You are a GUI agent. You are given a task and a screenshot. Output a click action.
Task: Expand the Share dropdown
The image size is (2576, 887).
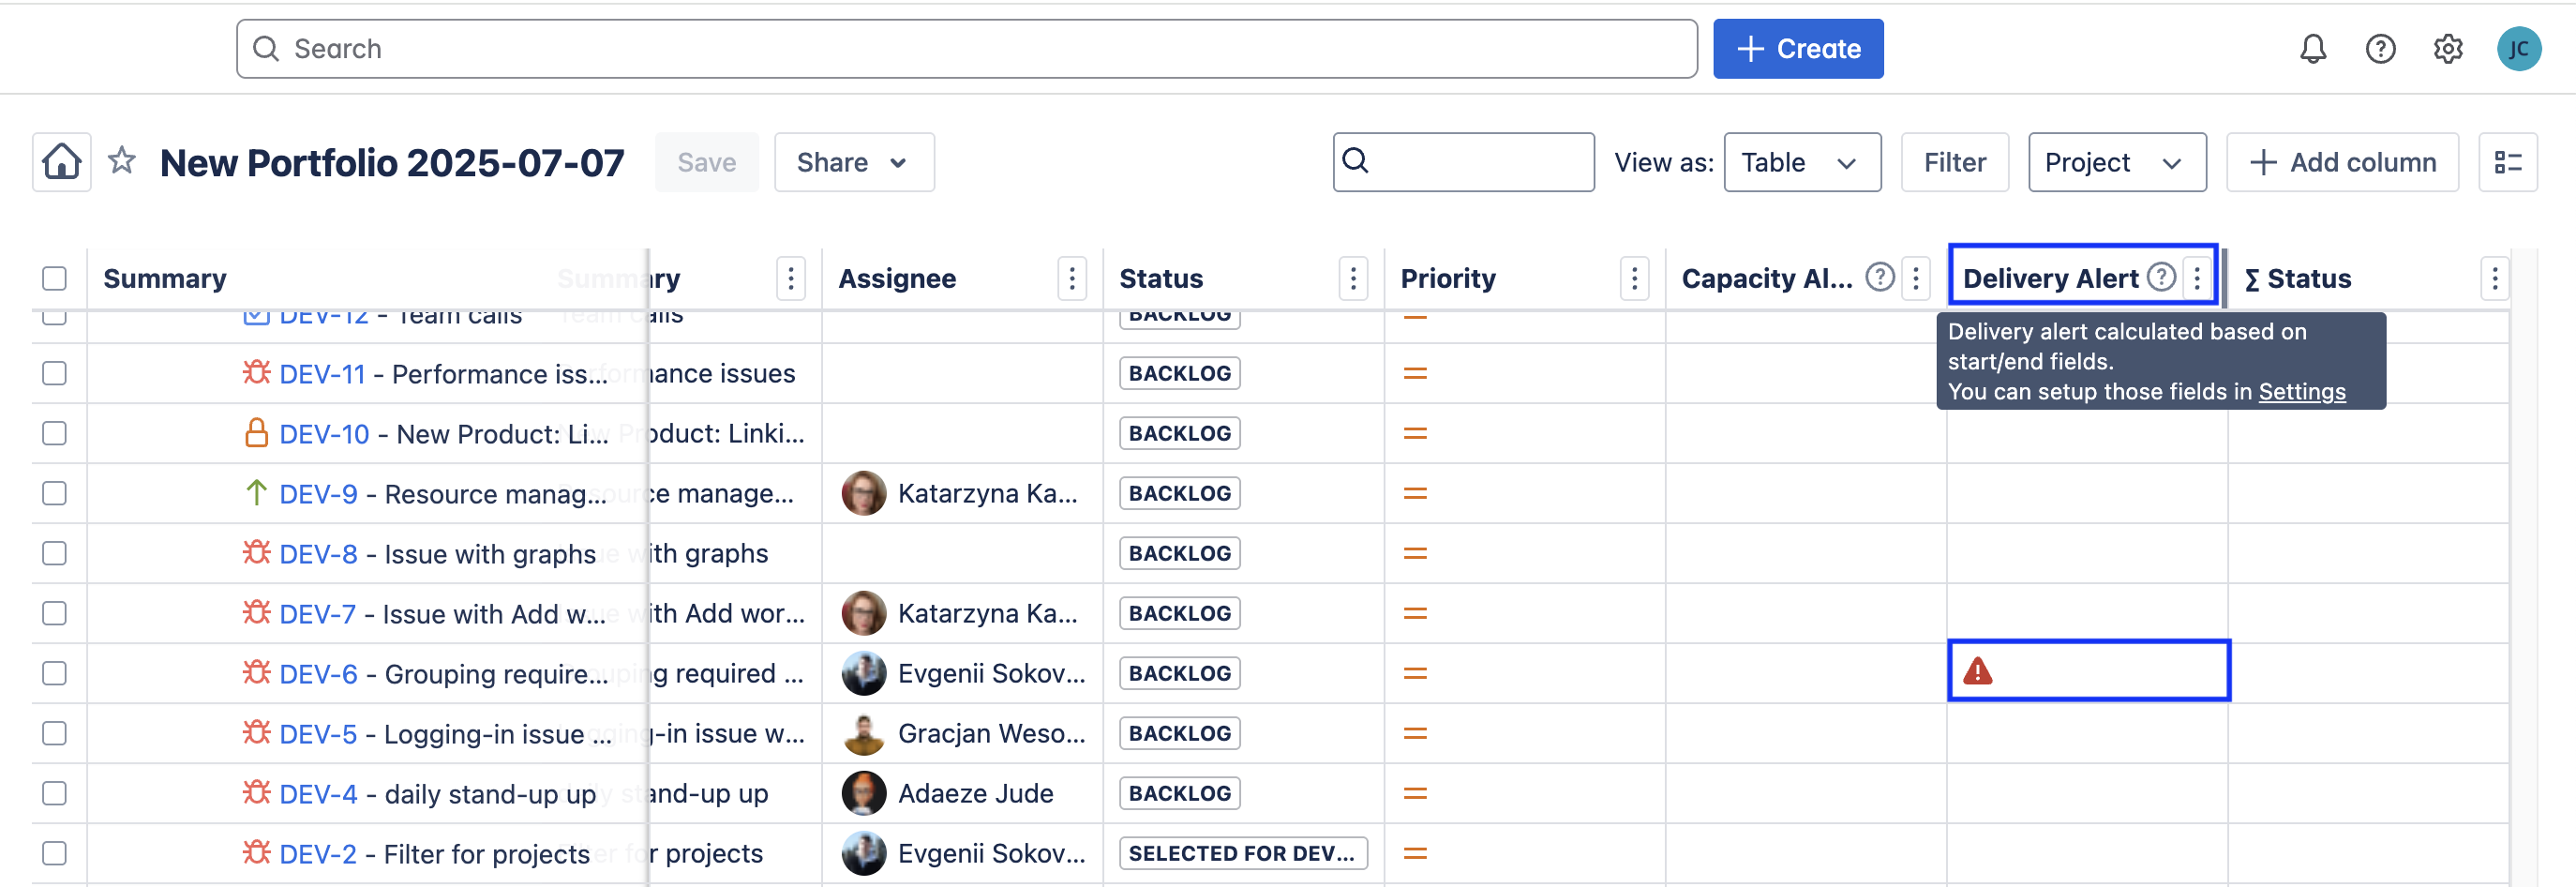(853, 162)
